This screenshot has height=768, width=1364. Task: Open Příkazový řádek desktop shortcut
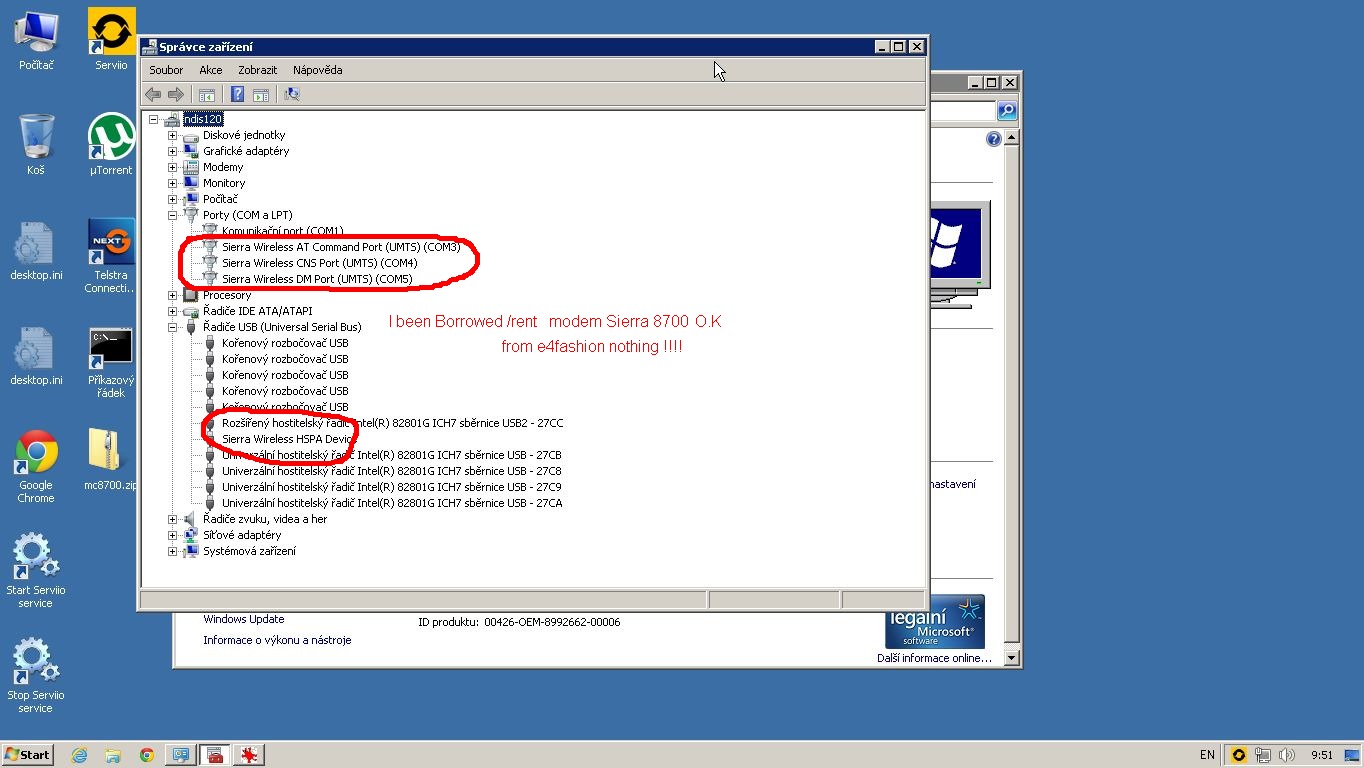tap(111, 362)
